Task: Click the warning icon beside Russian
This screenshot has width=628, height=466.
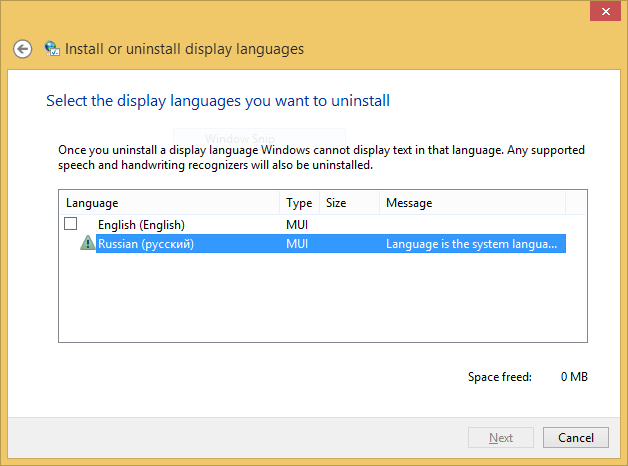Action: point(87,243)
